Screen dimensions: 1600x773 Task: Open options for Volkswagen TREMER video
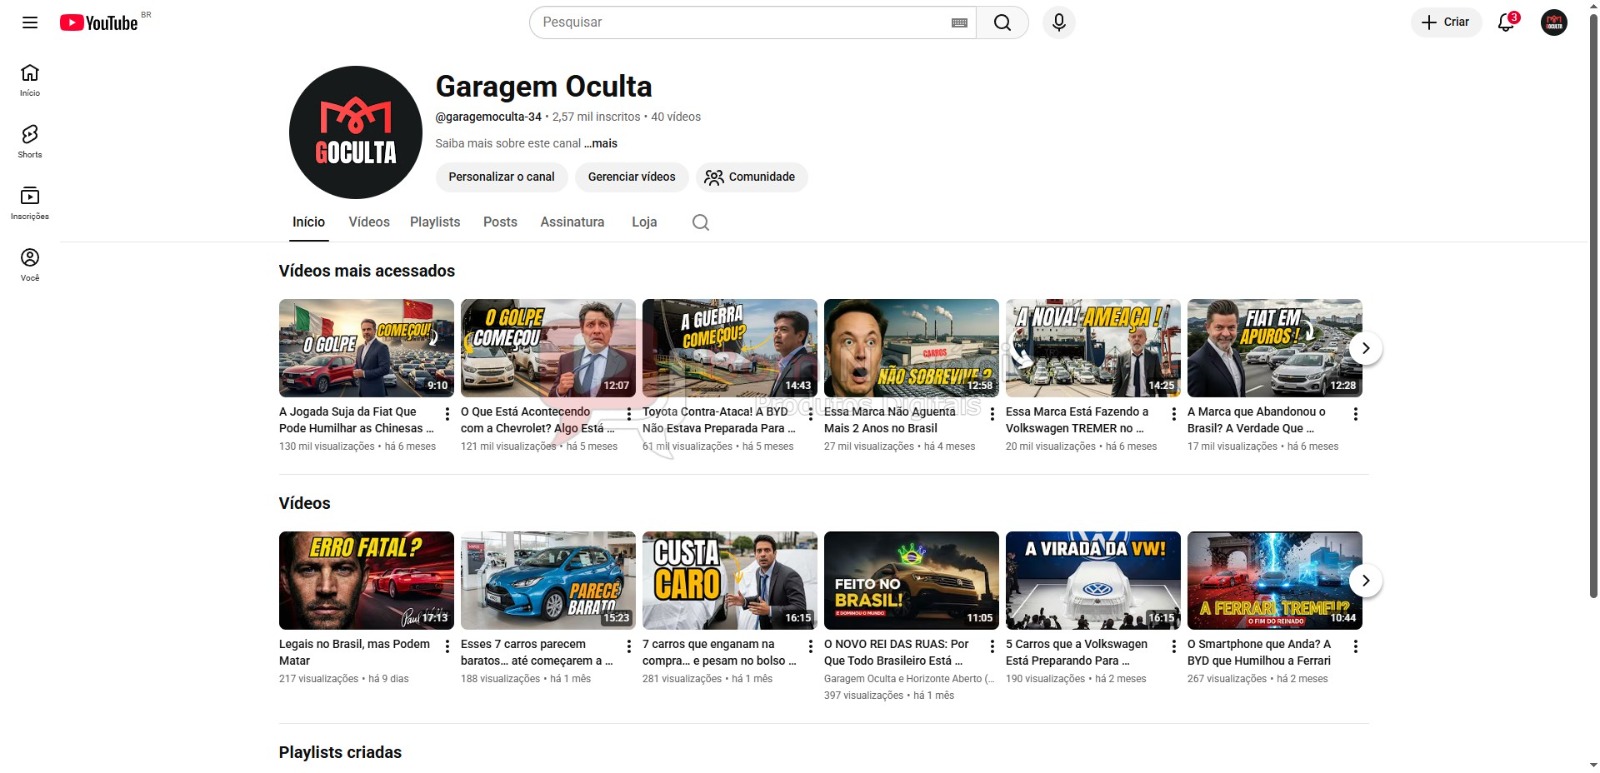1174,414
